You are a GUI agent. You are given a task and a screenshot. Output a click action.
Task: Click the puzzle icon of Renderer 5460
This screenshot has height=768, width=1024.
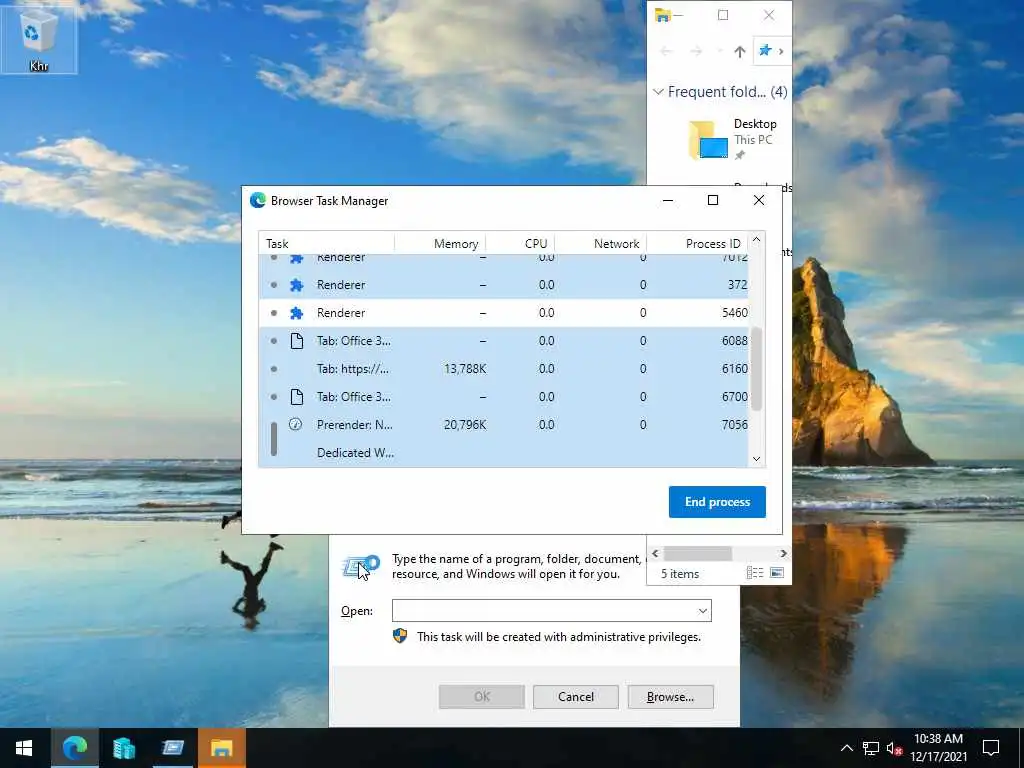pyautogui.click(x=296, y=313)
